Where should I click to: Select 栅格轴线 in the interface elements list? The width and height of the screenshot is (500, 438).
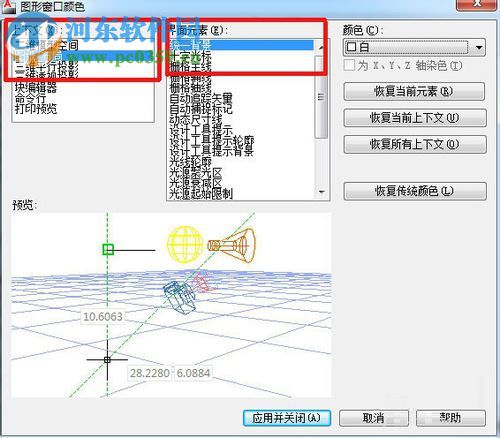(x=191, y=88)
